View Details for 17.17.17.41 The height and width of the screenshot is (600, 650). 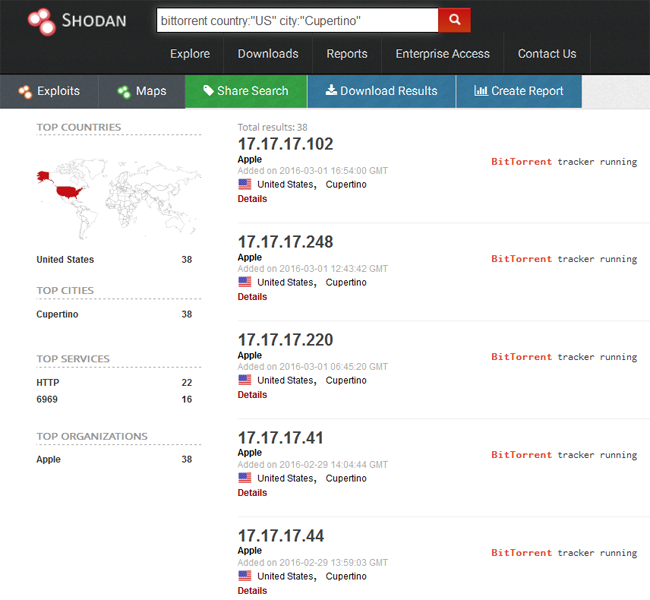(x=252, y=493)
